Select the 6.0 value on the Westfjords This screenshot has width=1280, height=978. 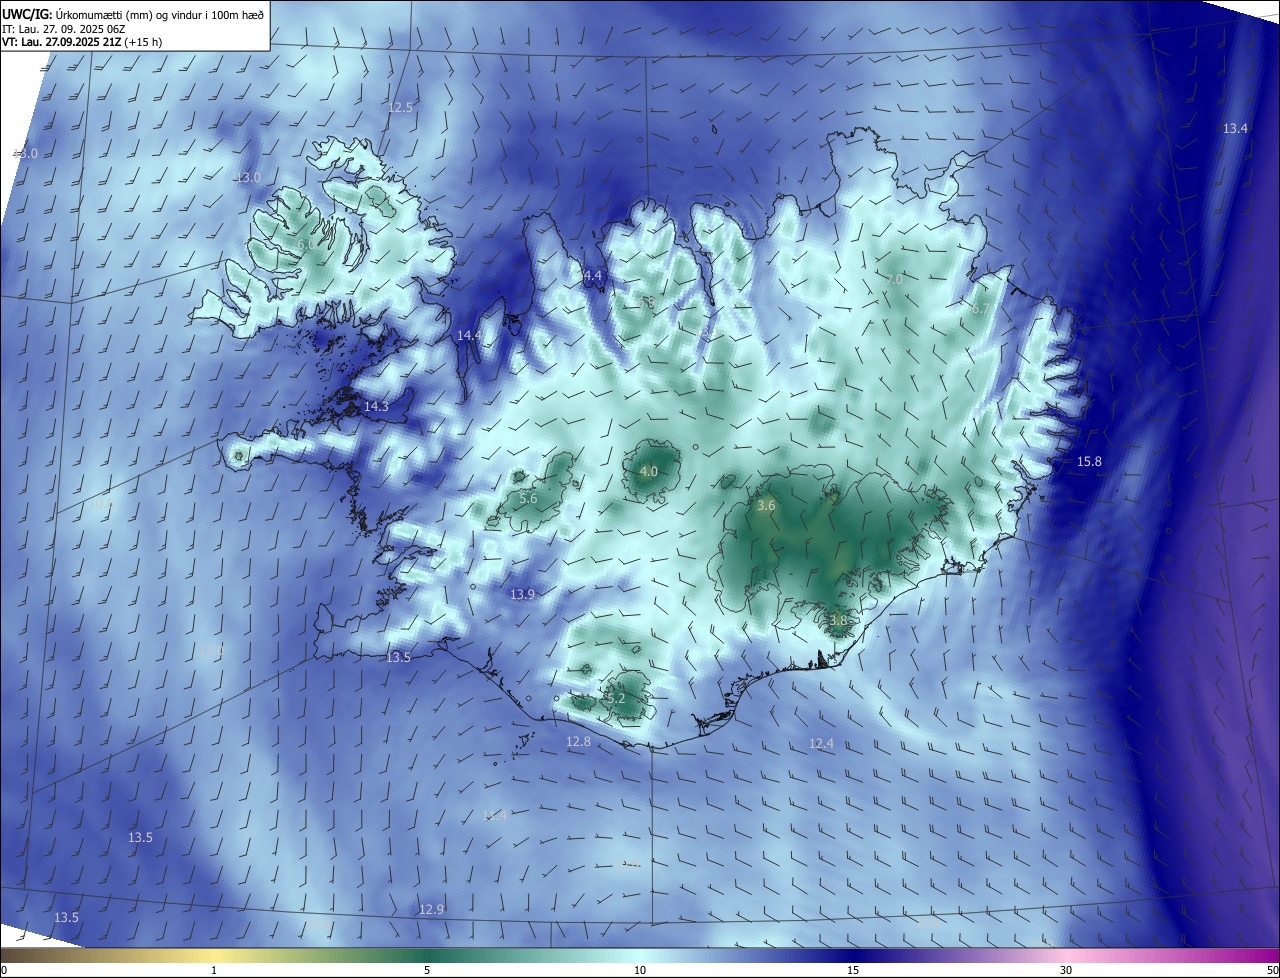pyautogui.click(x=307, y=244)
